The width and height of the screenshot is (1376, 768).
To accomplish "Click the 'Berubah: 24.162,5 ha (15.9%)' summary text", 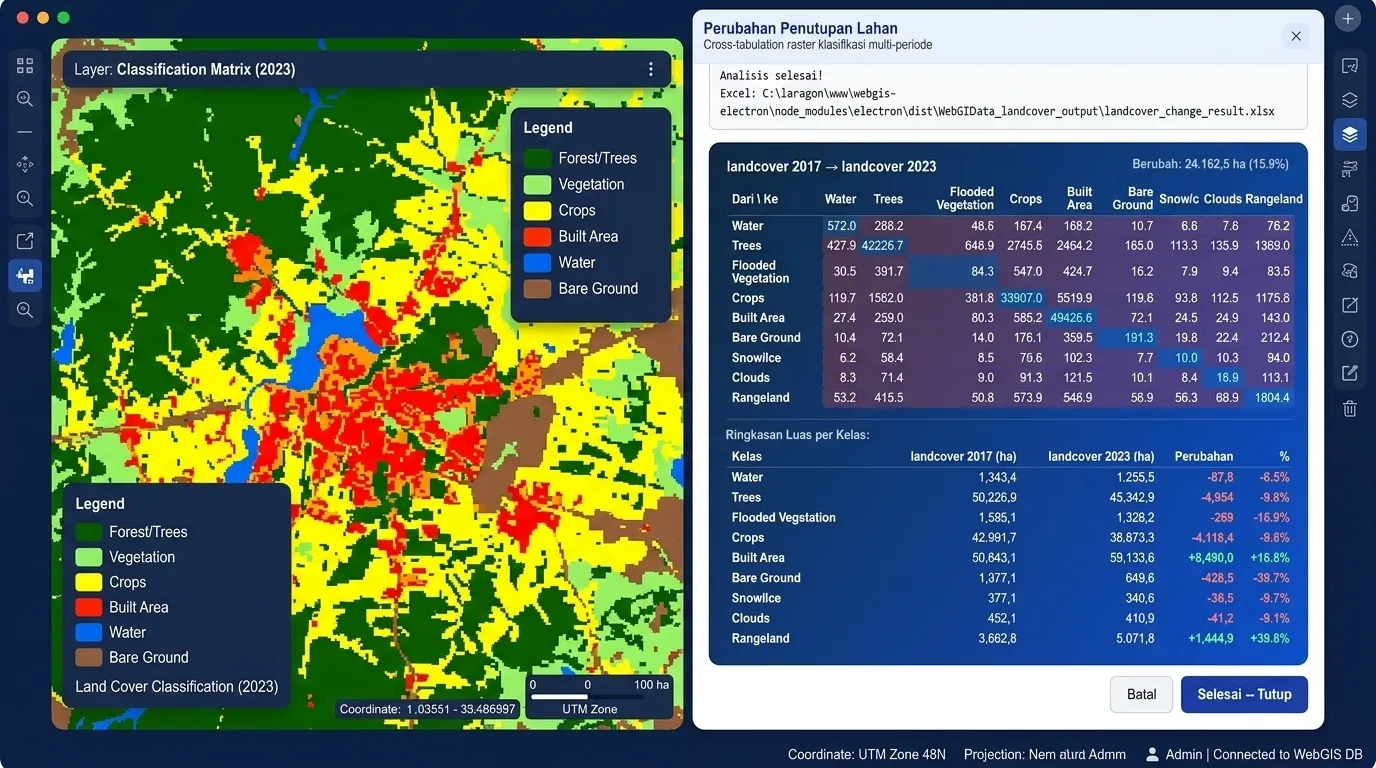I will point(1210,163).
